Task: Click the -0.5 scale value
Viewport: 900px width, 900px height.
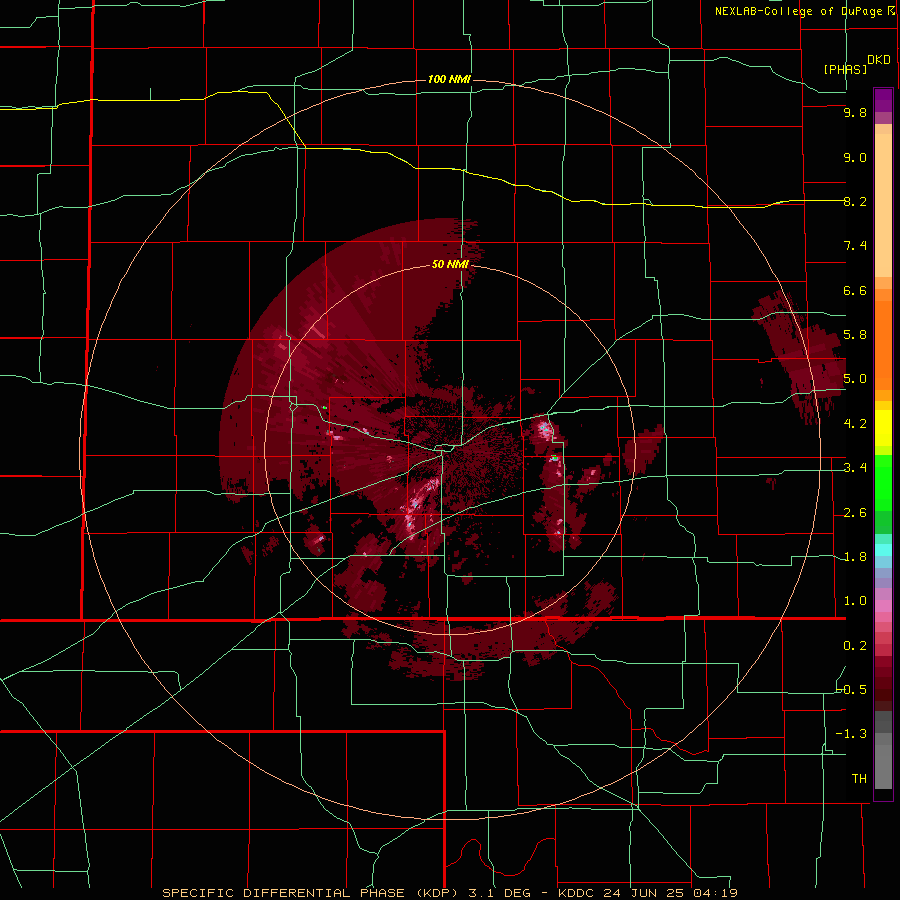Action: 852,690
